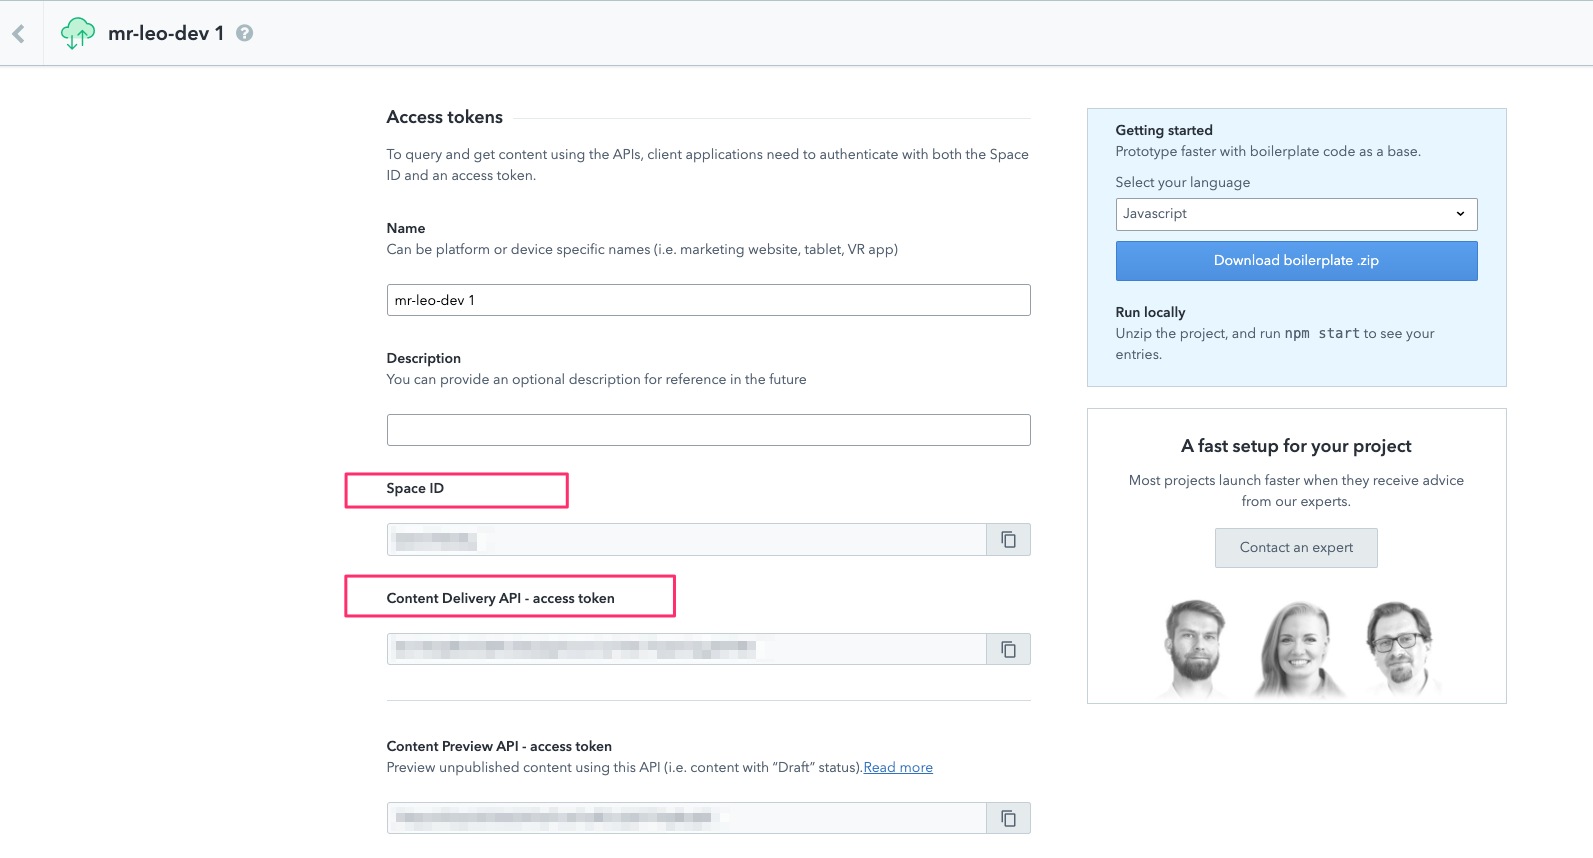The width and height of the screenshot is (1593, 858).
Task: Click the Space ID label
Action: [x=415, y=488]
